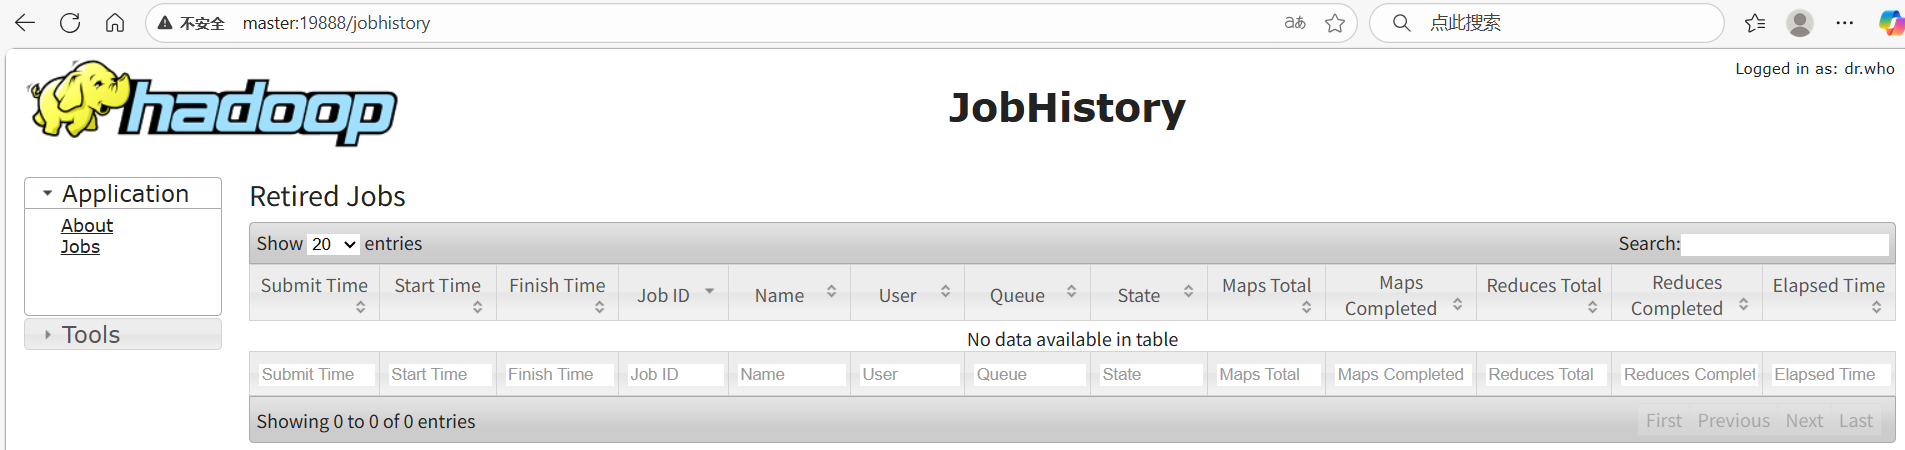The image size is (1905, 450).
Task: Click the Hadoop elephant logo
Action: (213, 103)
